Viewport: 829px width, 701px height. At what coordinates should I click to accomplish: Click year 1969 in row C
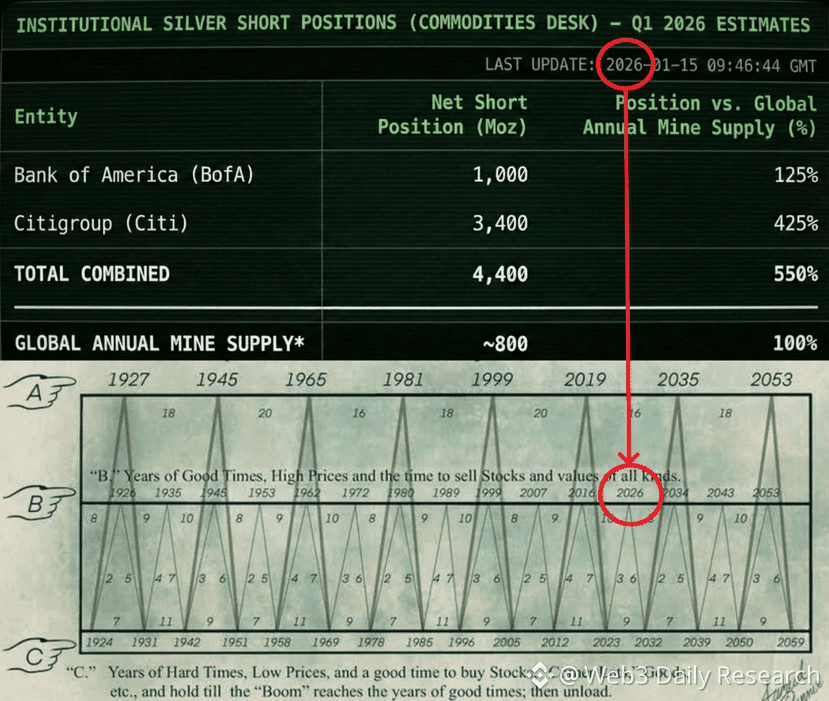(x=325, y=642)
